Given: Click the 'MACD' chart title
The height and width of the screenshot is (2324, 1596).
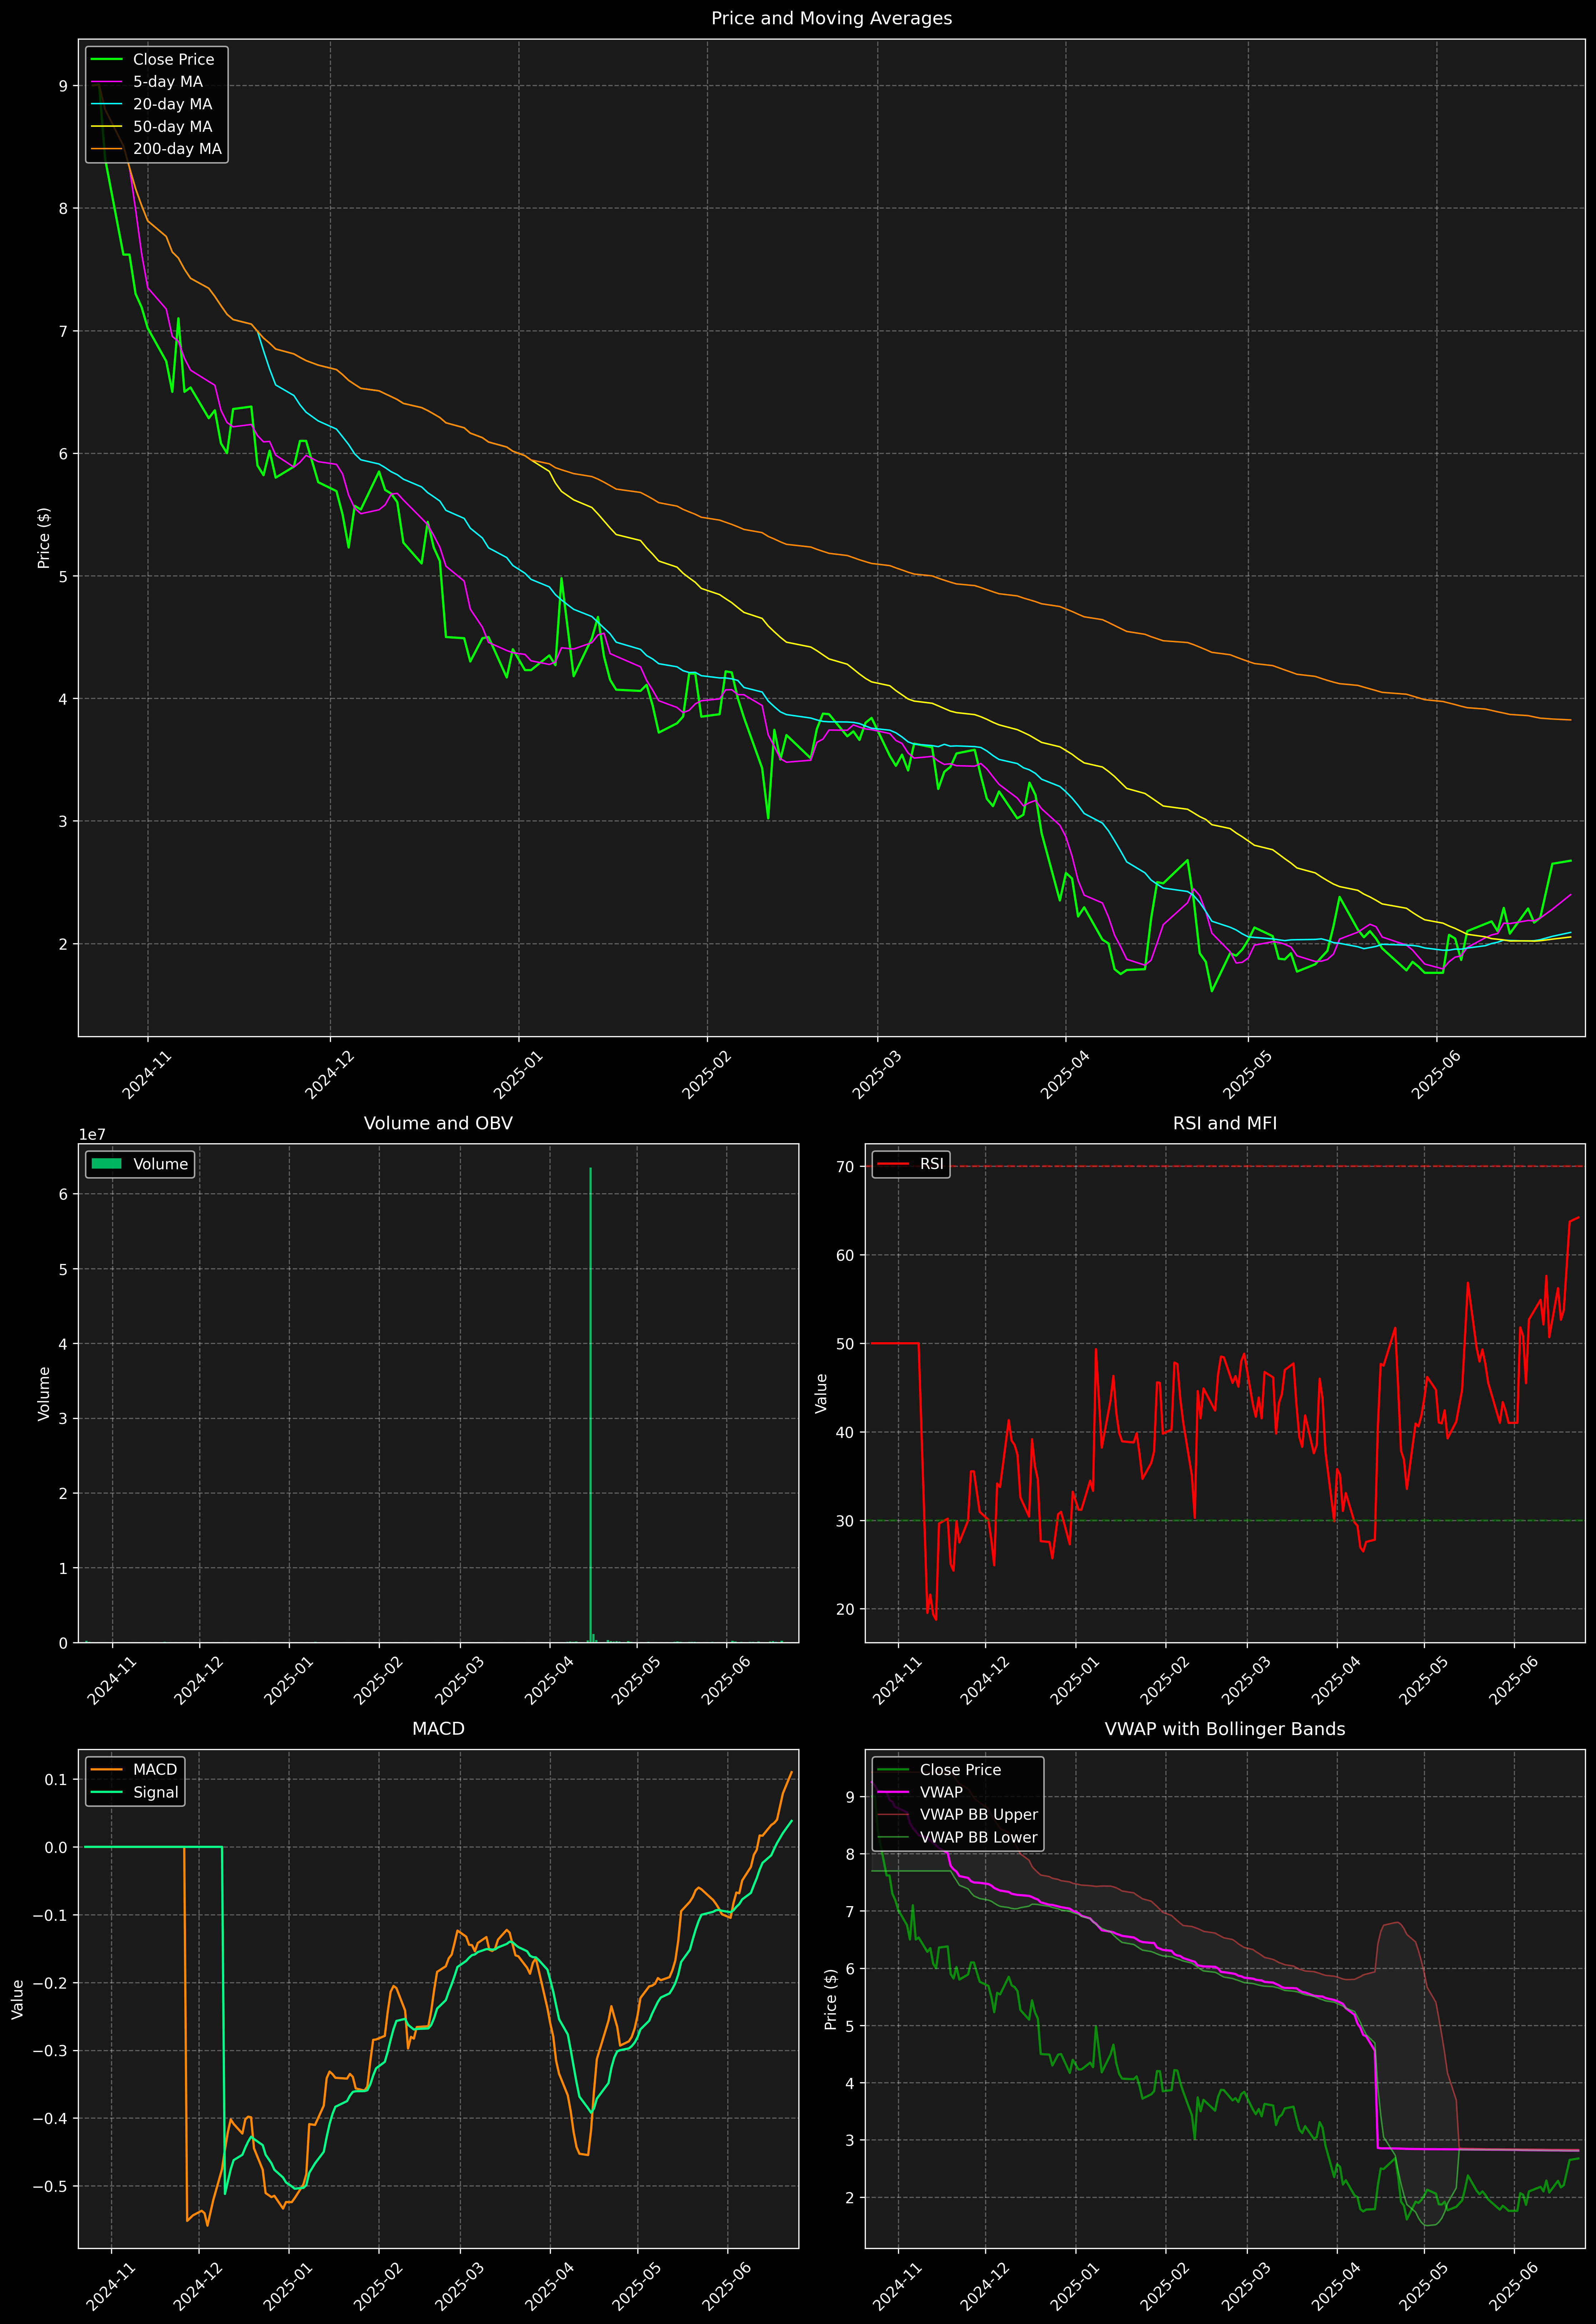Looking at the screenshot, I should [x=438, y=1729].
